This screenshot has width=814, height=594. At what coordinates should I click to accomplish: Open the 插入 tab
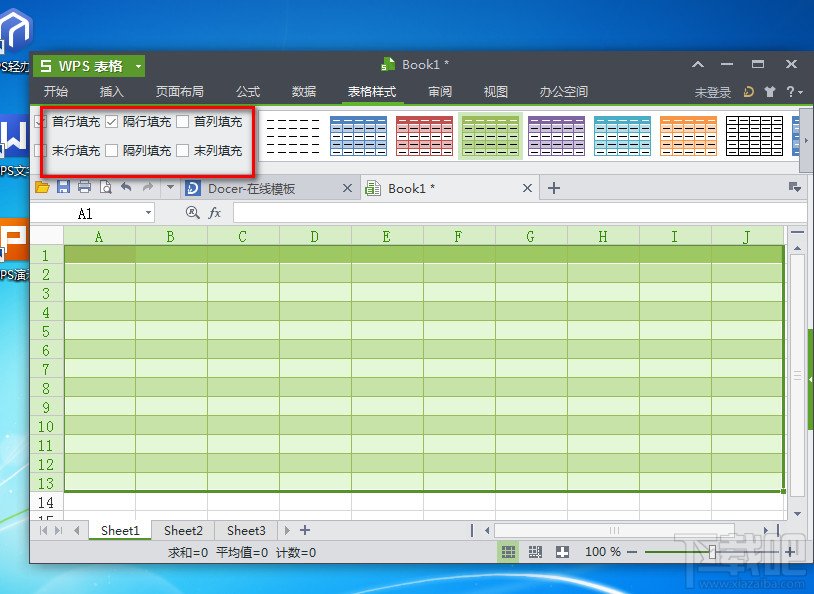click(x=112, y=92)
